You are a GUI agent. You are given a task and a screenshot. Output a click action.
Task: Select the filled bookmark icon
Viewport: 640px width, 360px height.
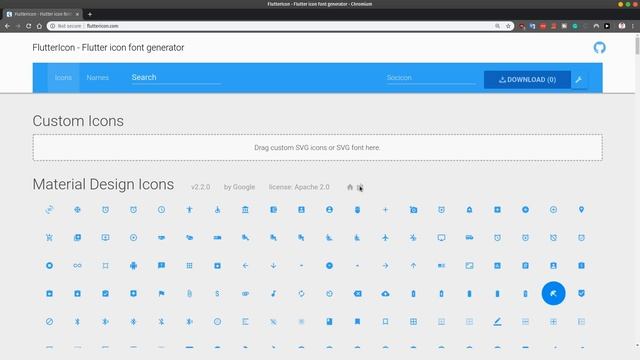357,322
